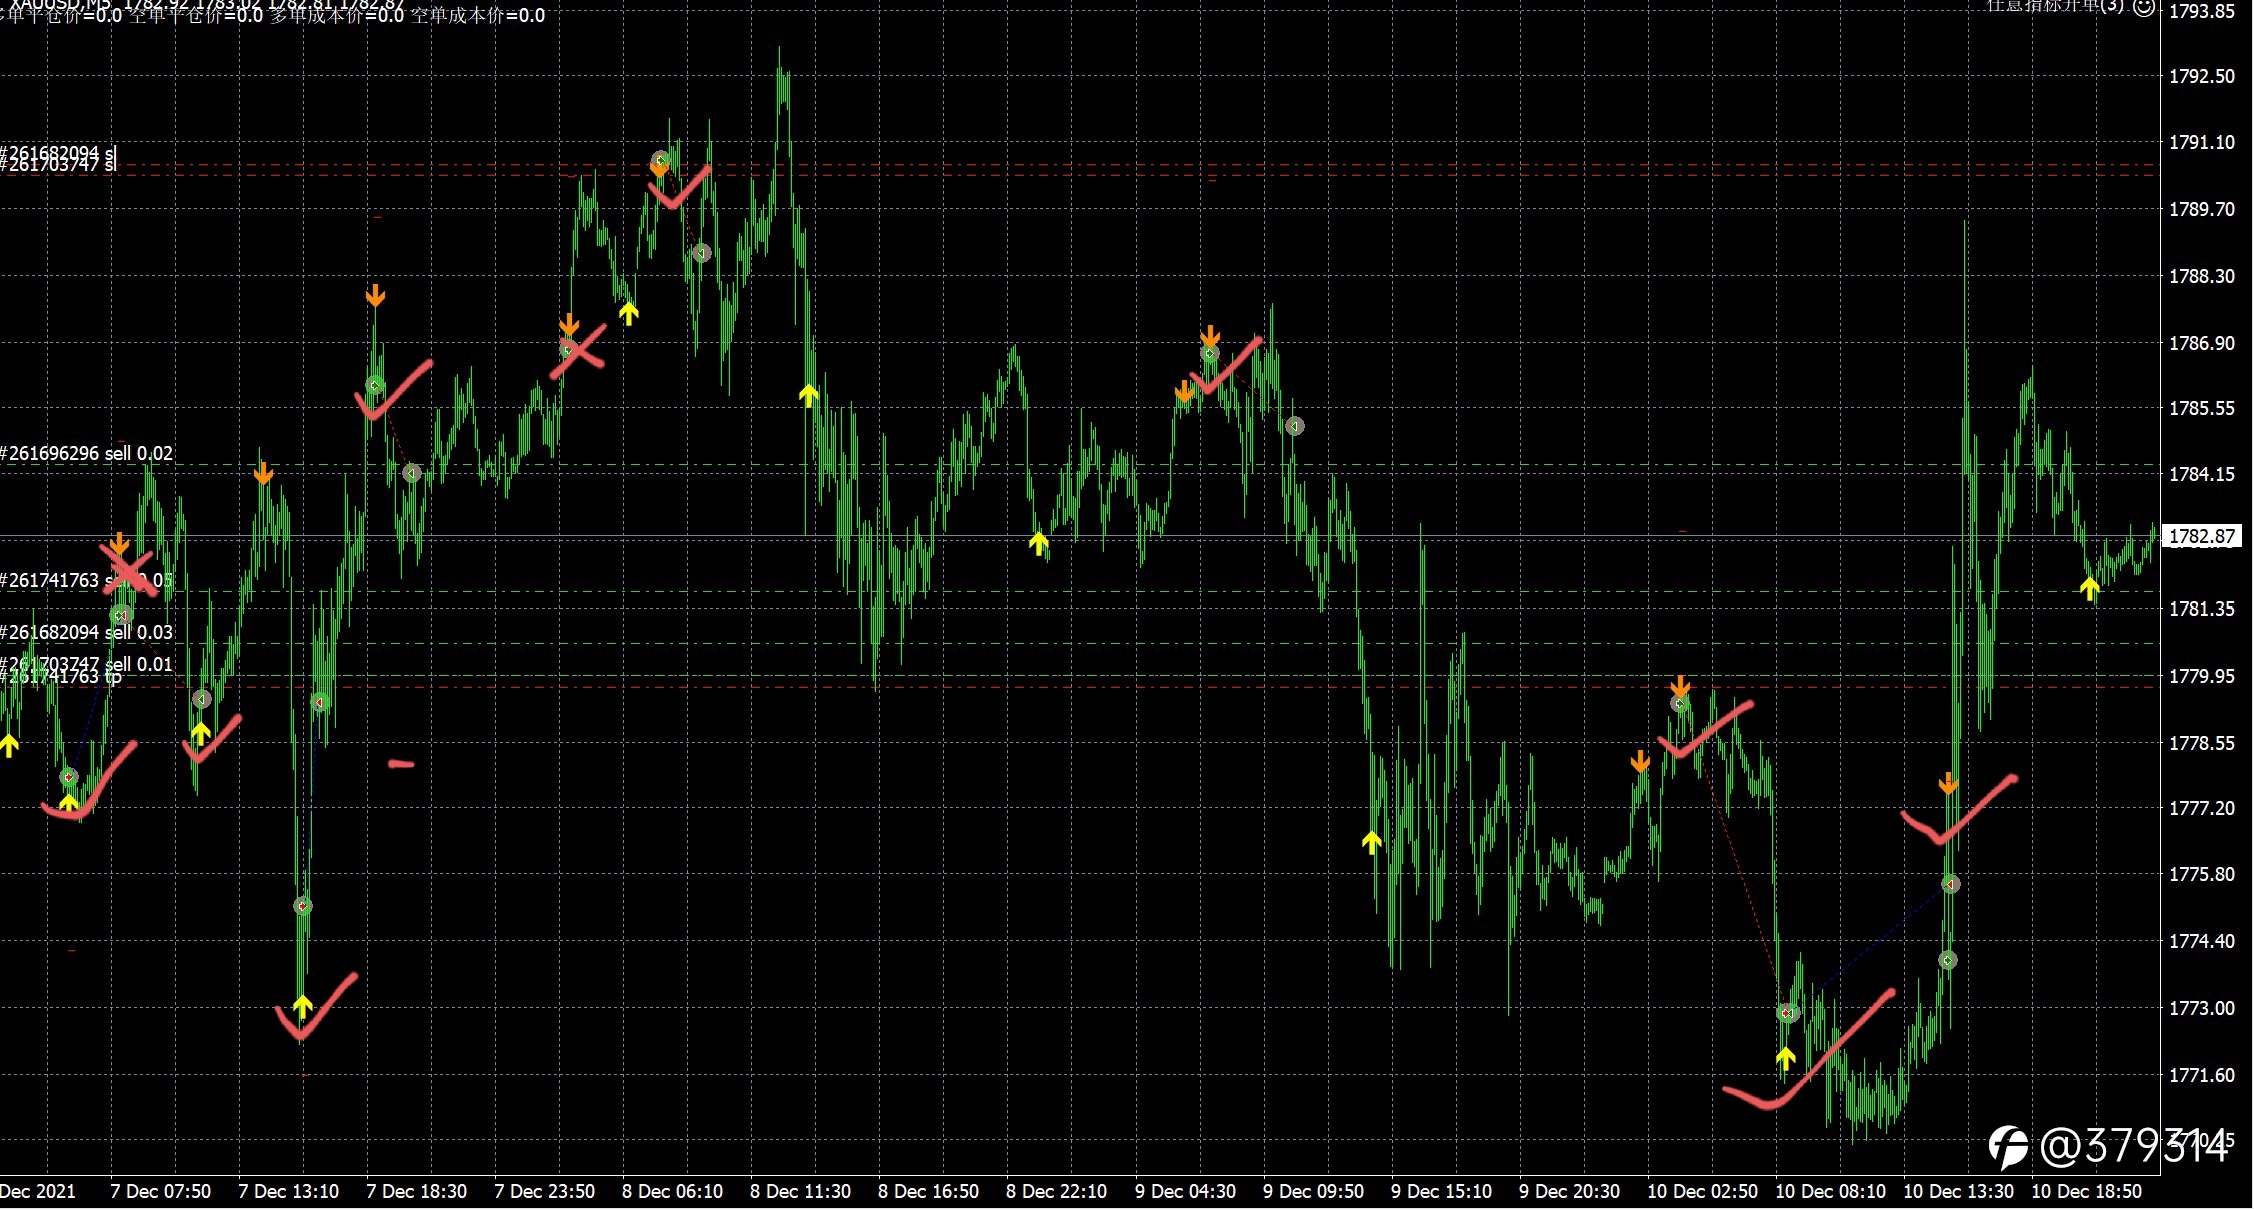Click the 8 Dec 11:30 time axis label

coord(801,1192)
